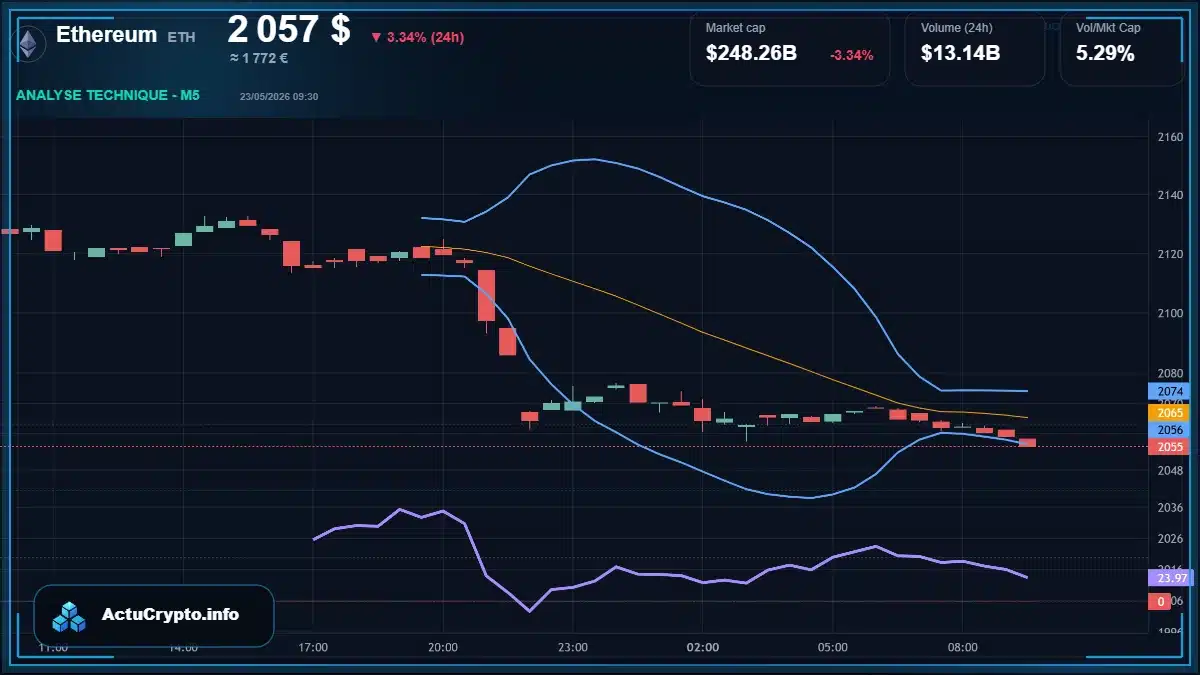Click the blue 2056 lower band tag
Viewport: 1200px width, 675px height.
(x=1167, y=430)
